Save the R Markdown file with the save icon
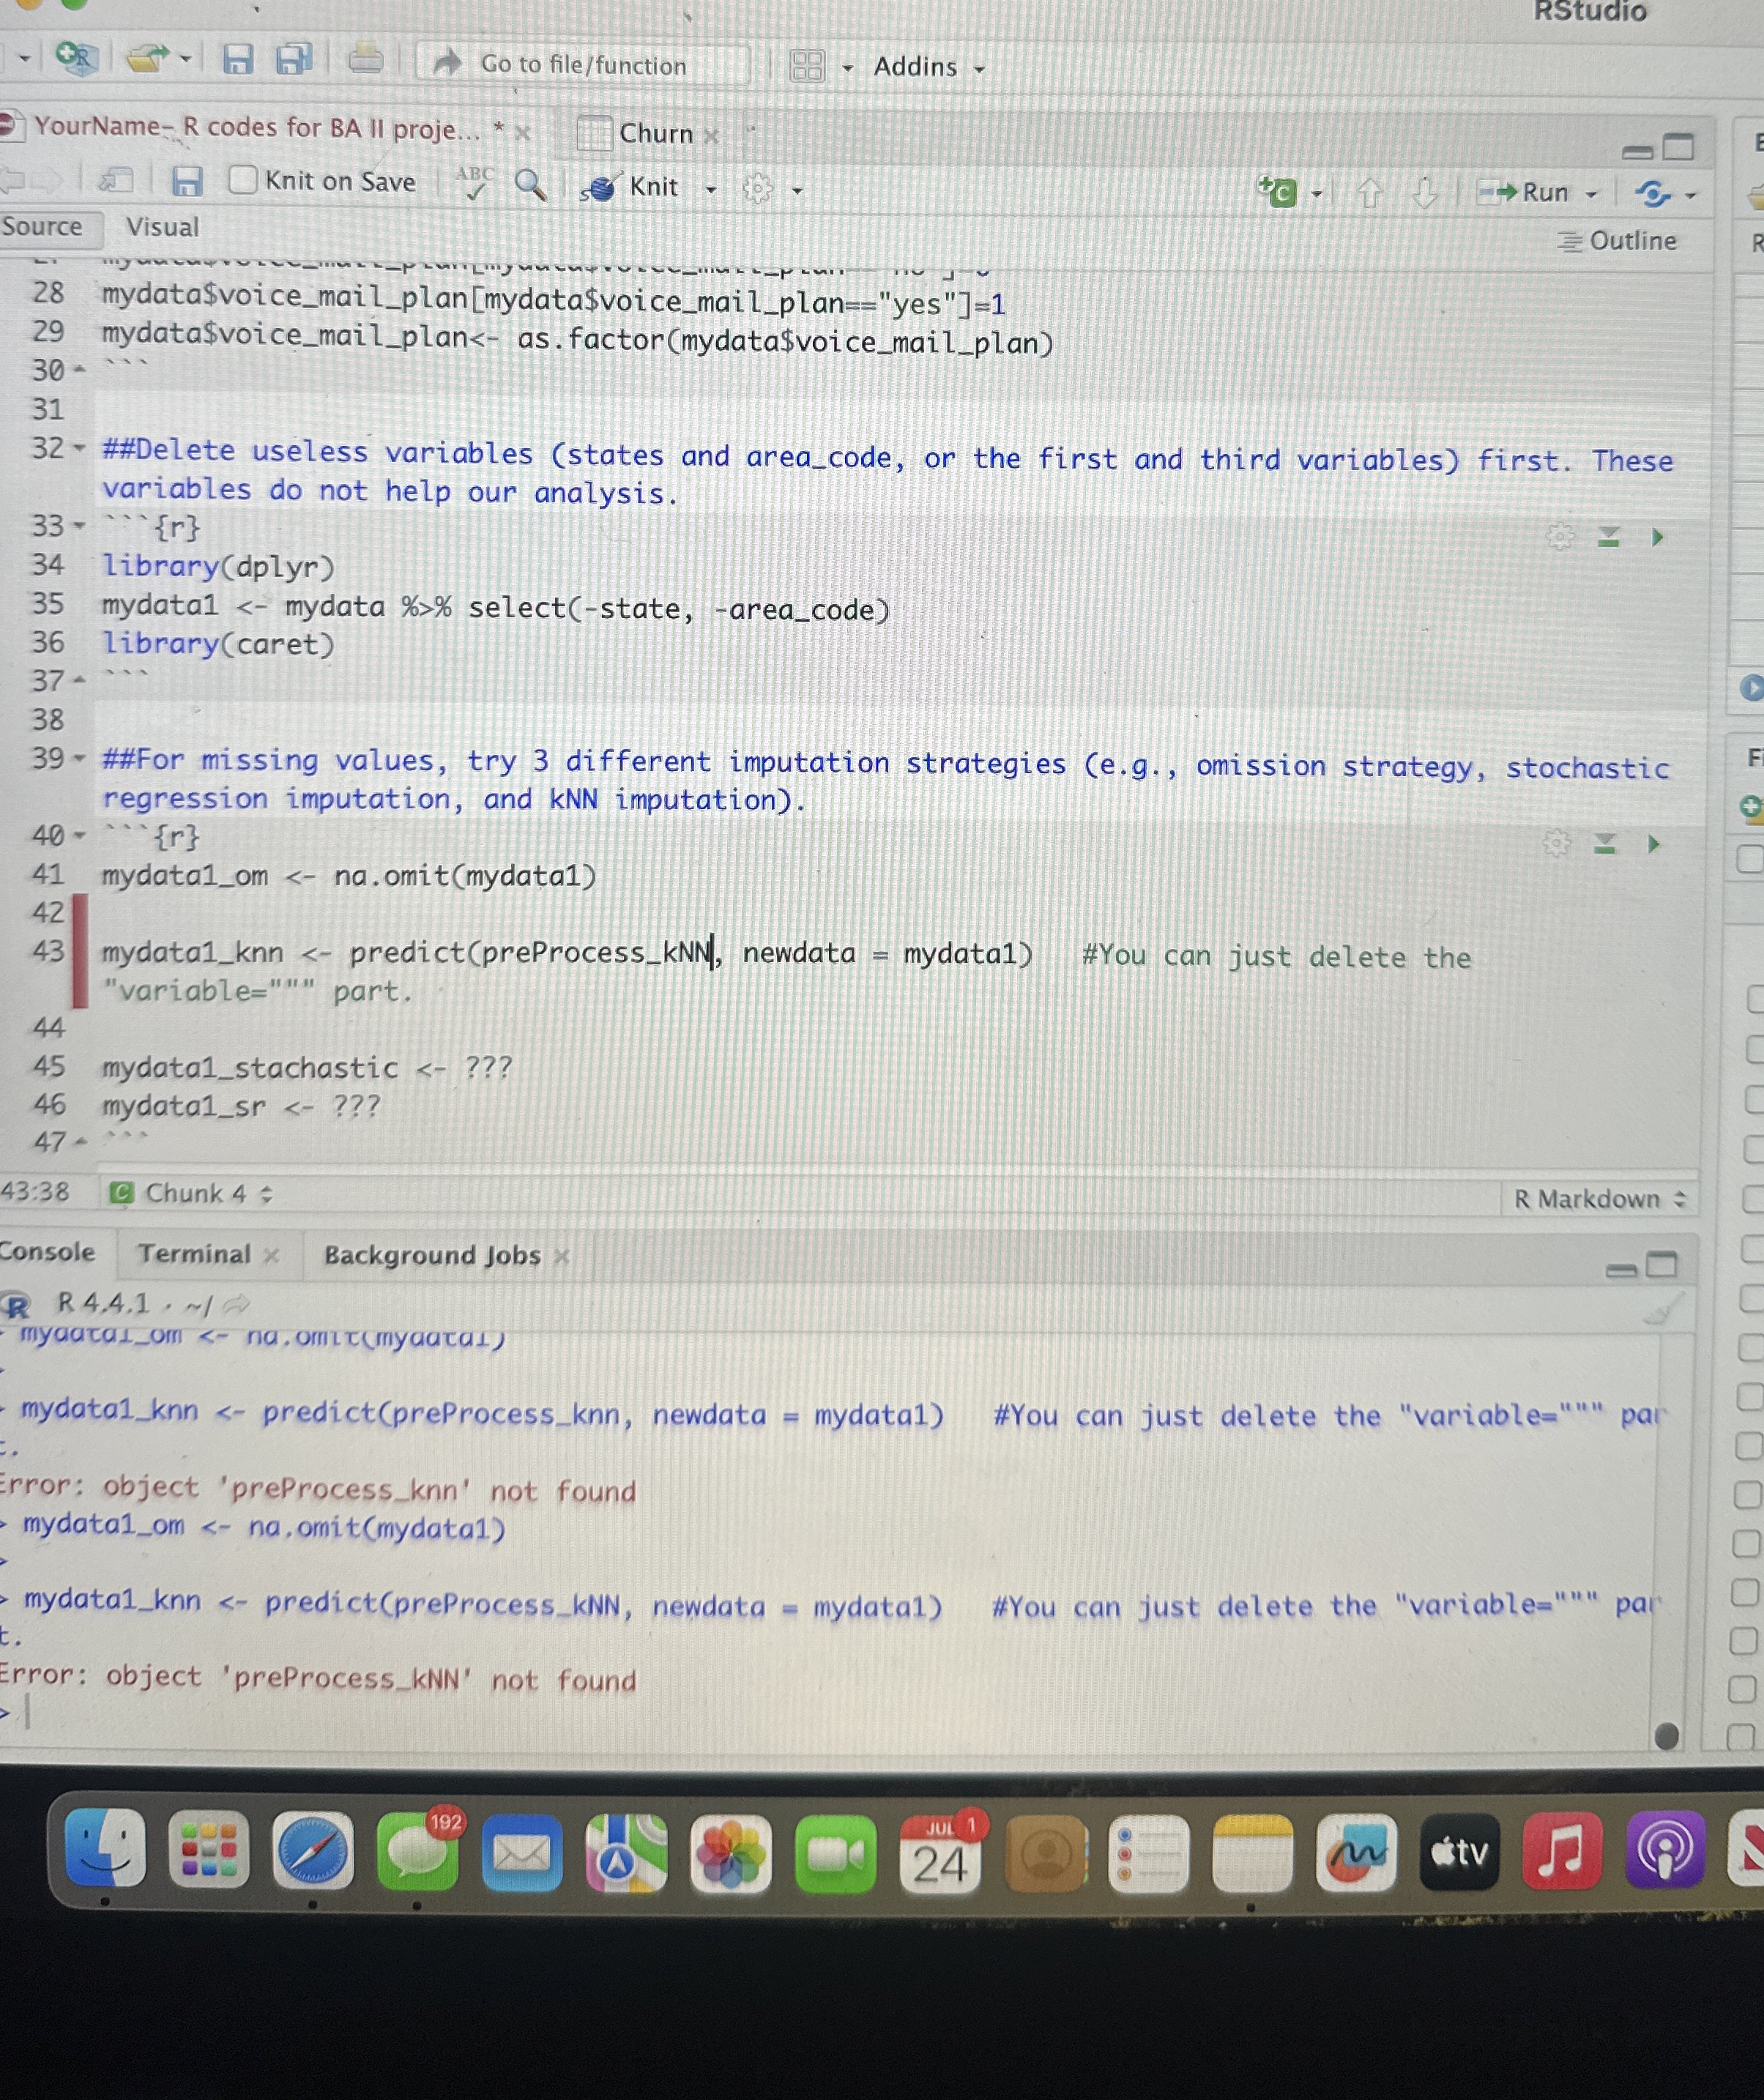 point(189,182)
